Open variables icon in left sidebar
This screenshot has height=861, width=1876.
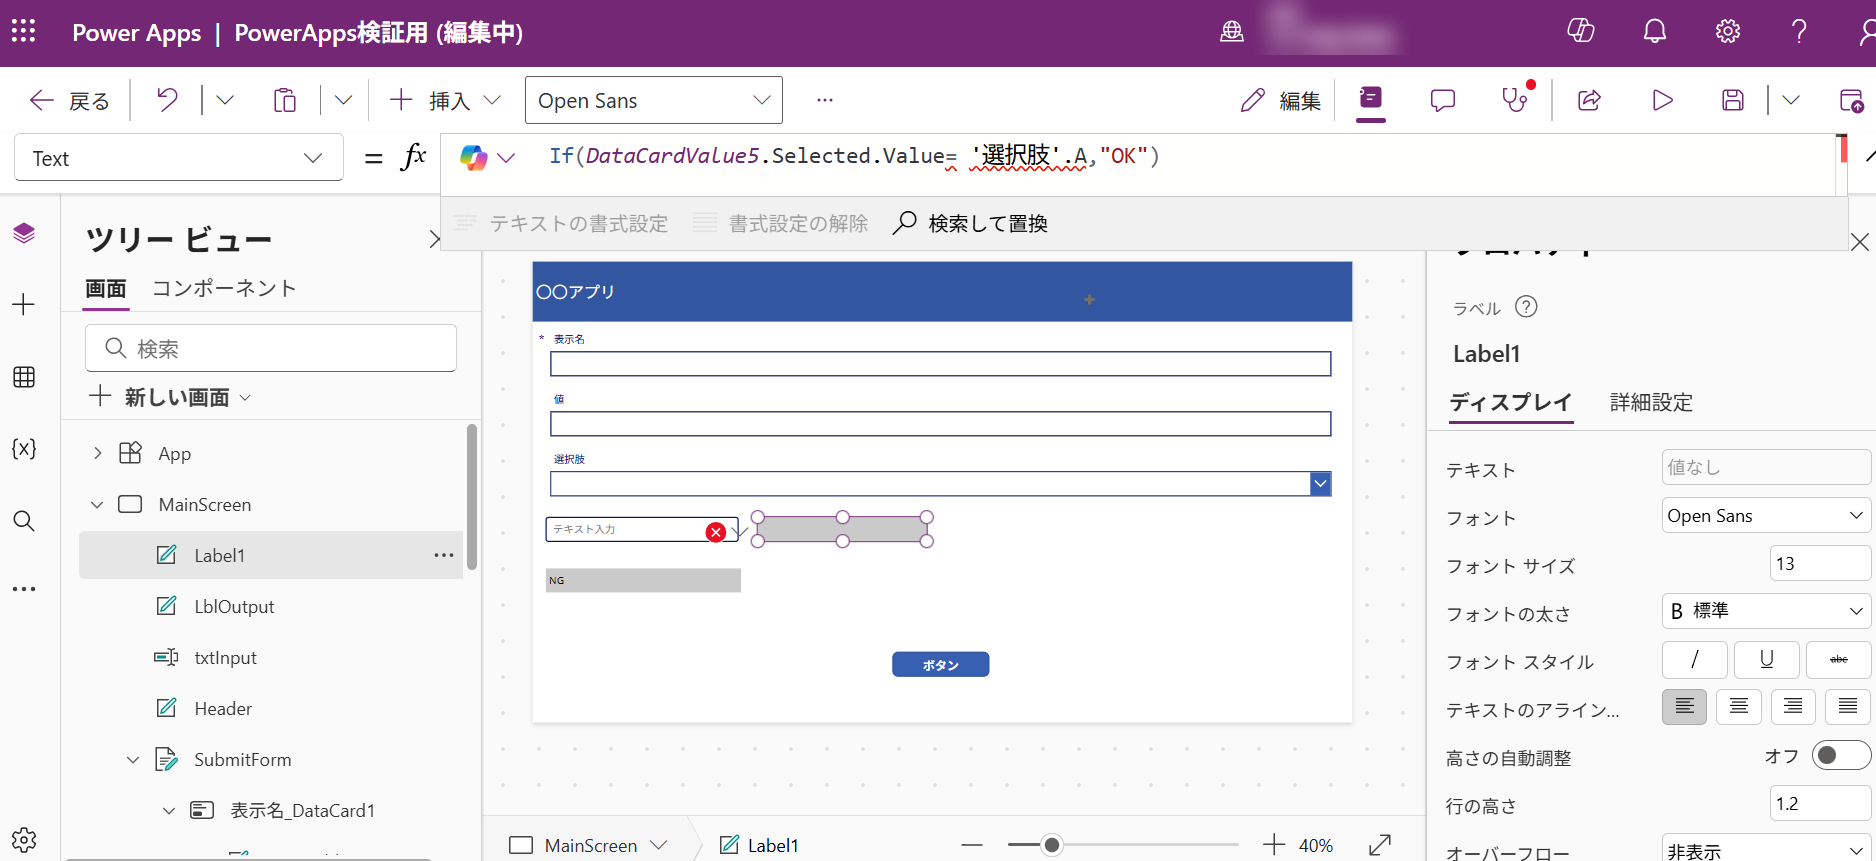tap(24, 449)
